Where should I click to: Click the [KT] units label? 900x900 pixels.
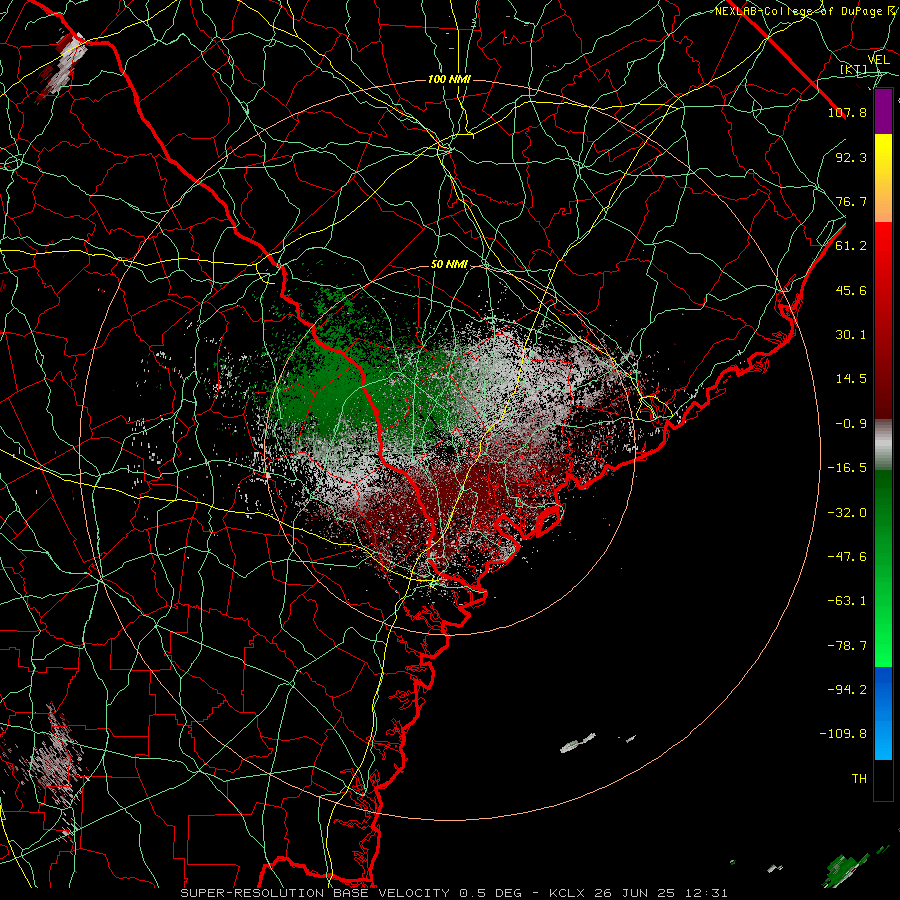pos(854,69)
